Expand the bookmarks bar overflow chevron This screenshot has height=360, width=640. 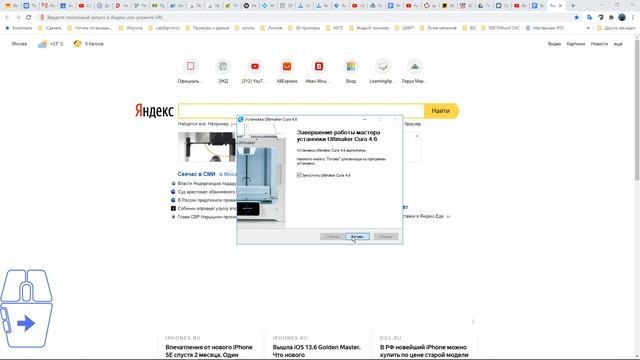click(588, 28)
